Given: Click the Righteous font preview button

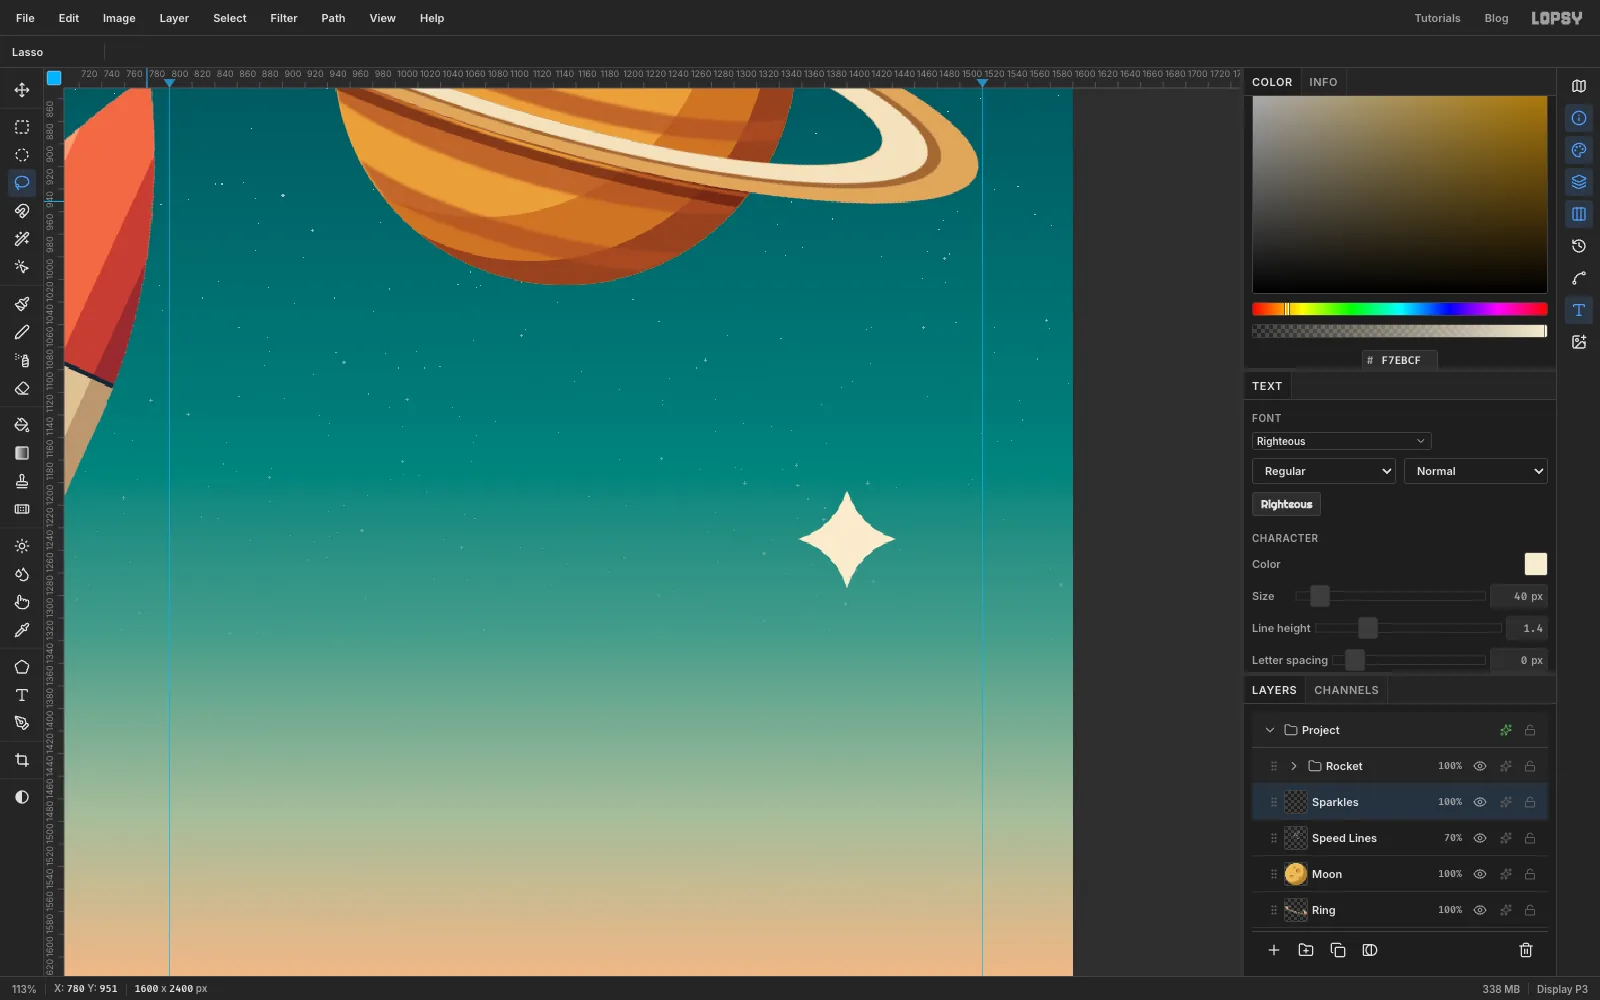Looking at the screenshot, I should pos(1286,504).
